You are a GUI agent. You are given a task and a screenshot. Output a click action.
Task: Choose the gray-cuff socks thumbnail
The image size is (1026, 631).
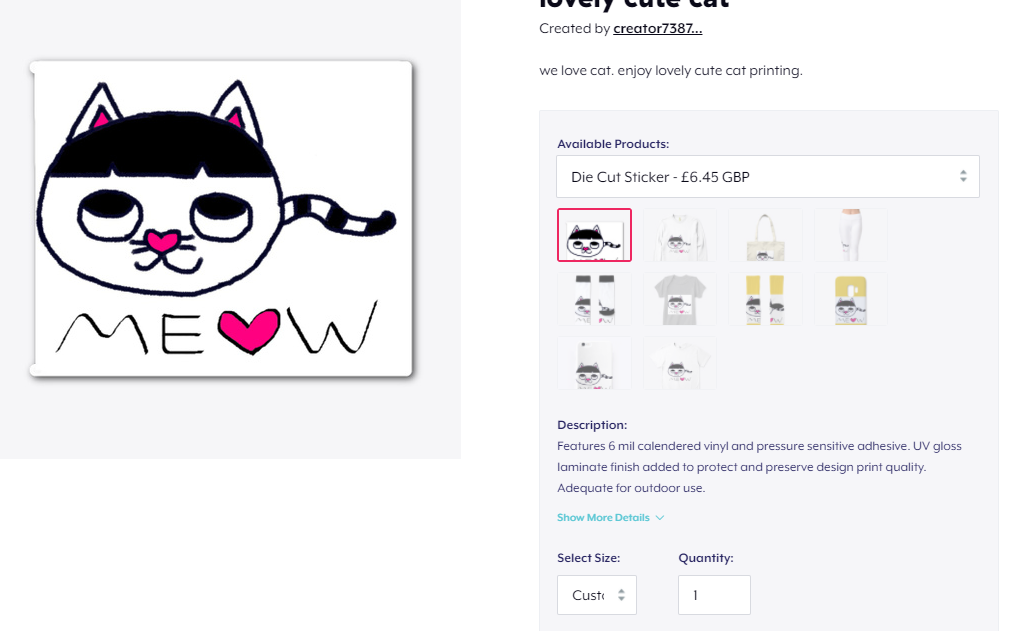click(x=594, y=299)
